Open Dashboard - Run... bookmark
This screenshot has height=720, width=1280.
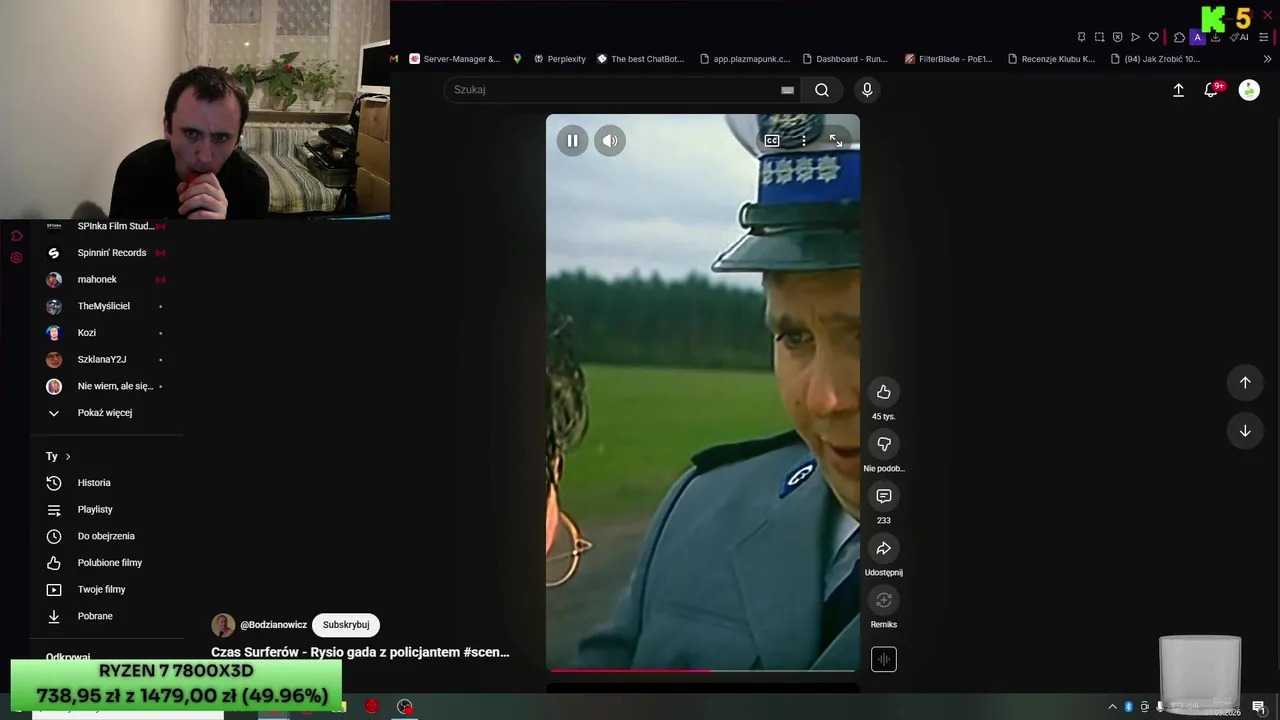tap(846, 59)
